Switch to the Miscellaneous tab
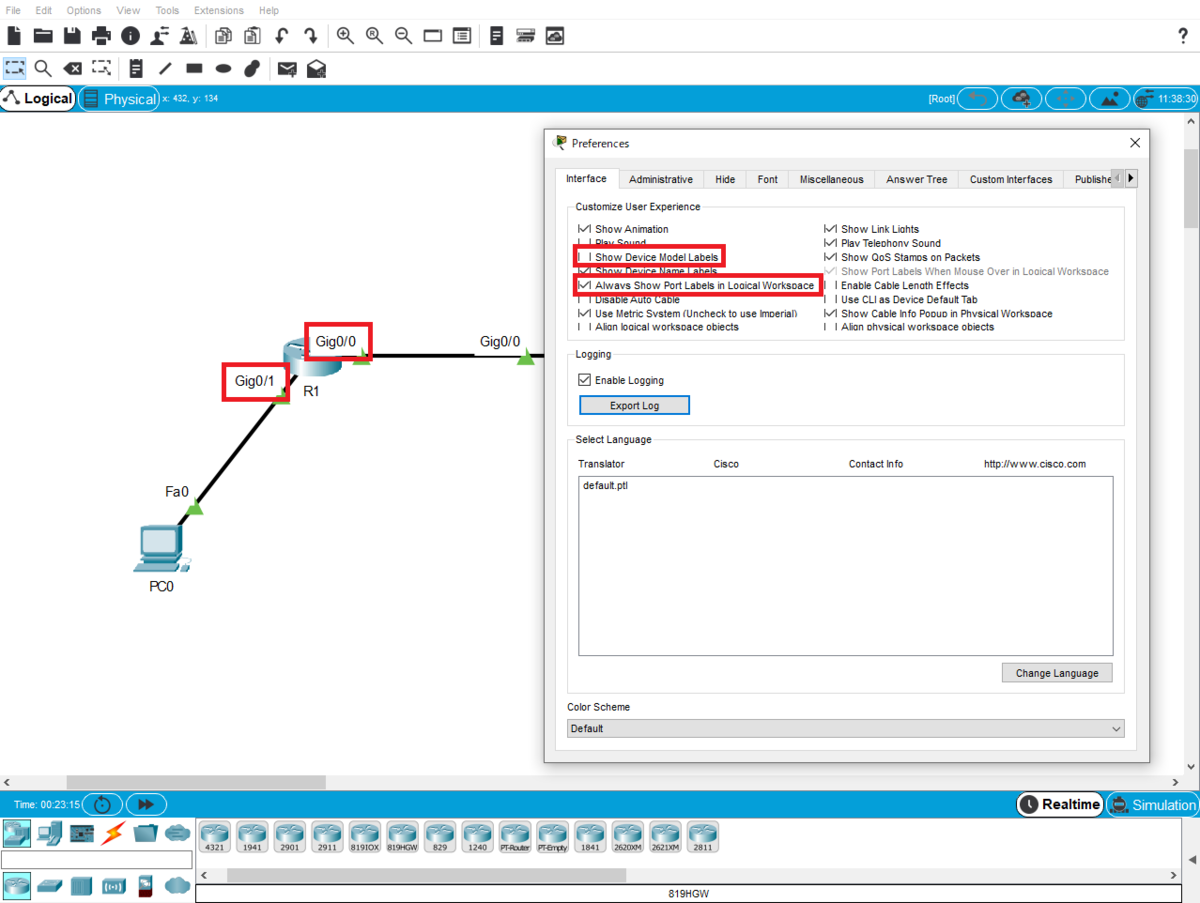Viewport: 1200px width, 903px height. tap(831, 179)
